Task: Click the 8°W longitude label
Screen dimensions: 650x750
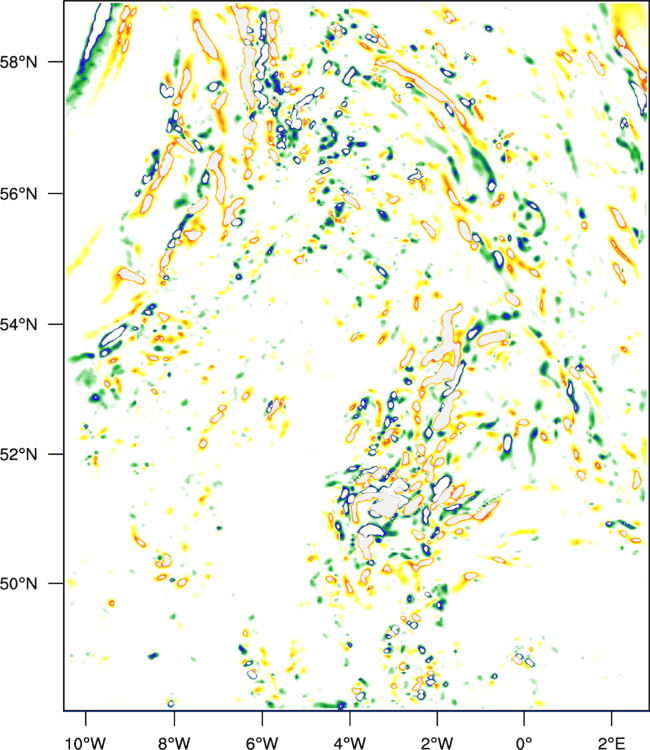Action: click(x=174, y=742)
